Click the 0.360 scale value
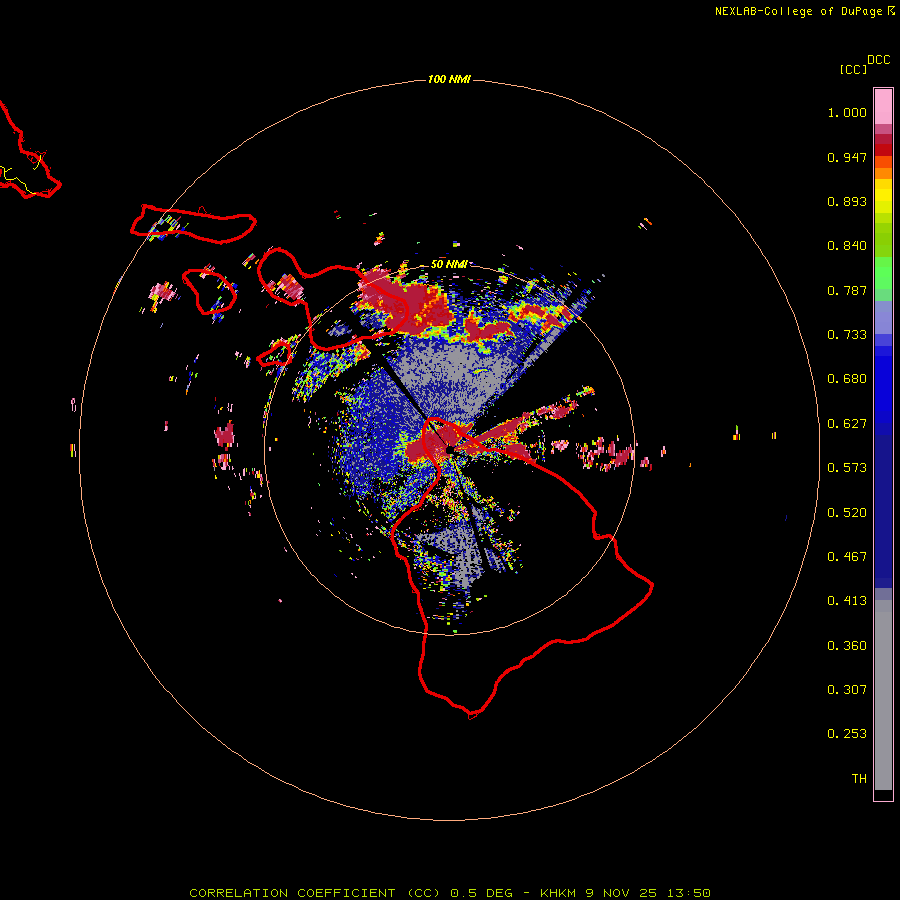900x900 pixels. point(847,646)
